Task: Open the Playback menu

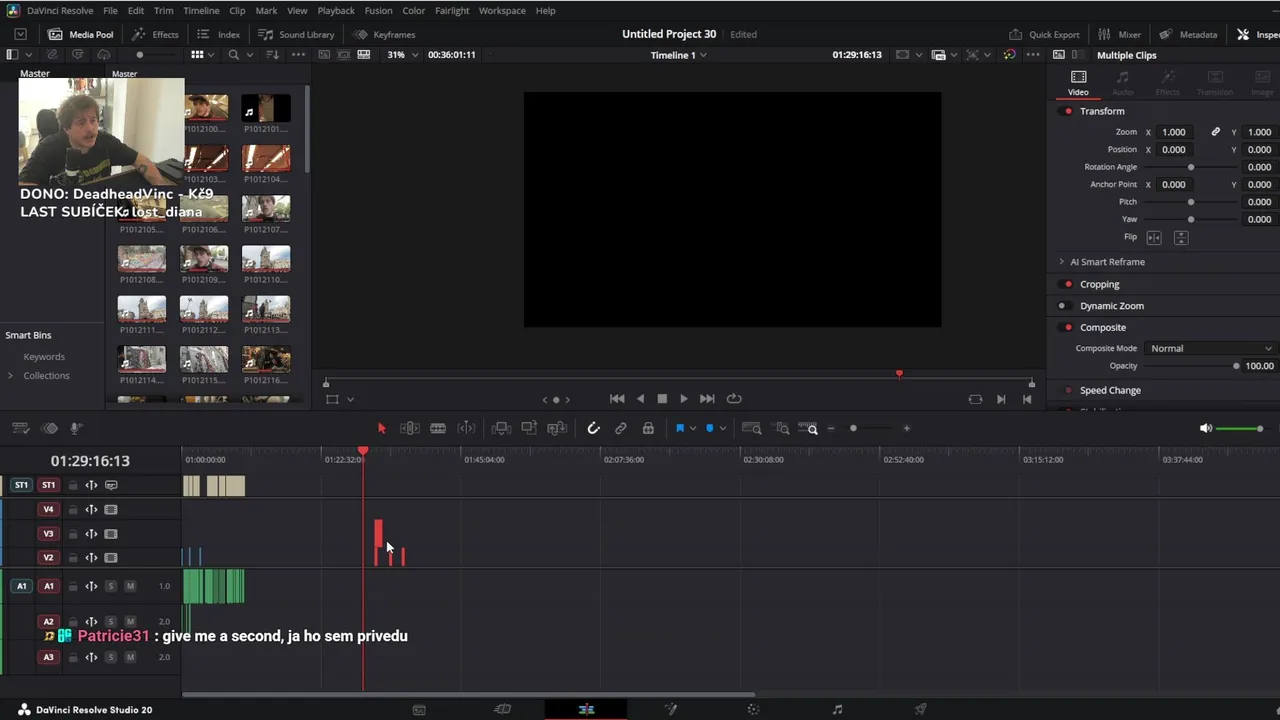Action: click(336, 10)
